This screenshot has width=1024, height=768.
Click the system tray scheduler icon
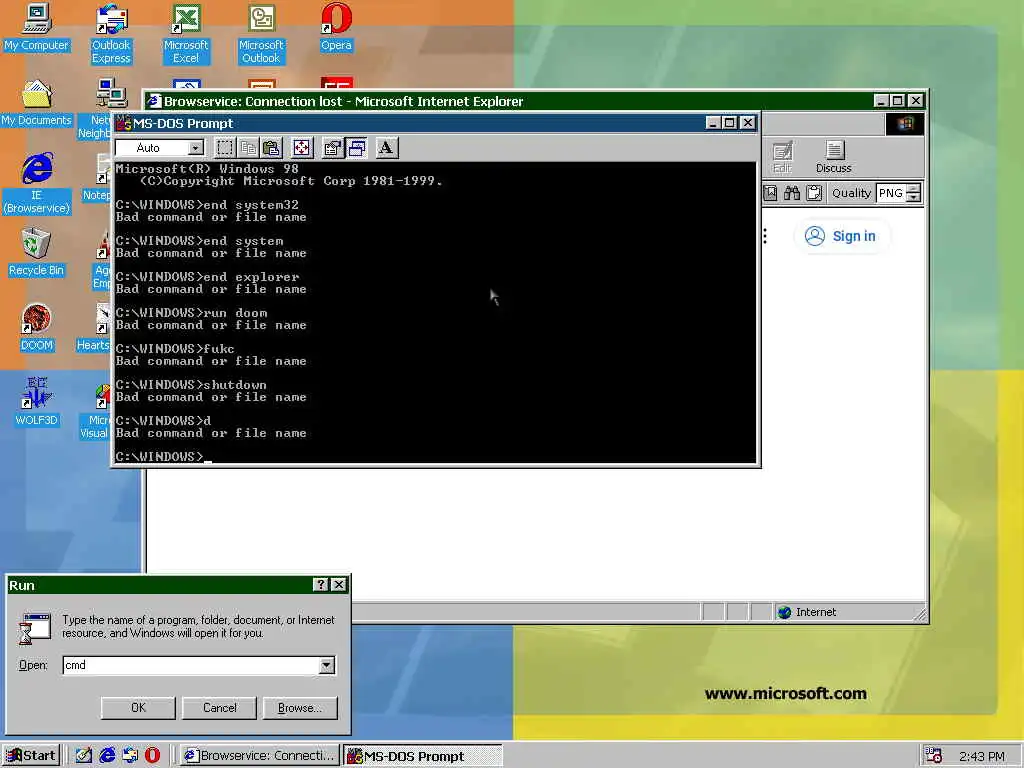pyautogui.click(x=934, y=756)
